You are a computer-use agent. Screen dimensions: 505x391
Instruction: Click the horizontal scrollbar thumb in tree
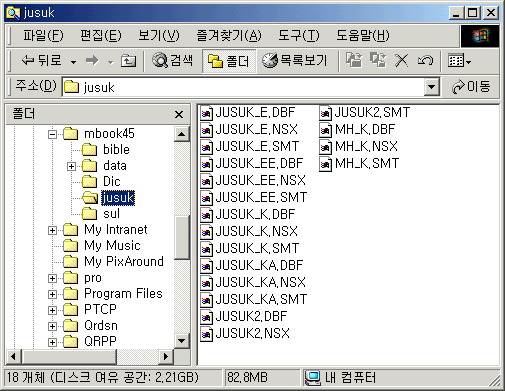[x=69, y=357]
